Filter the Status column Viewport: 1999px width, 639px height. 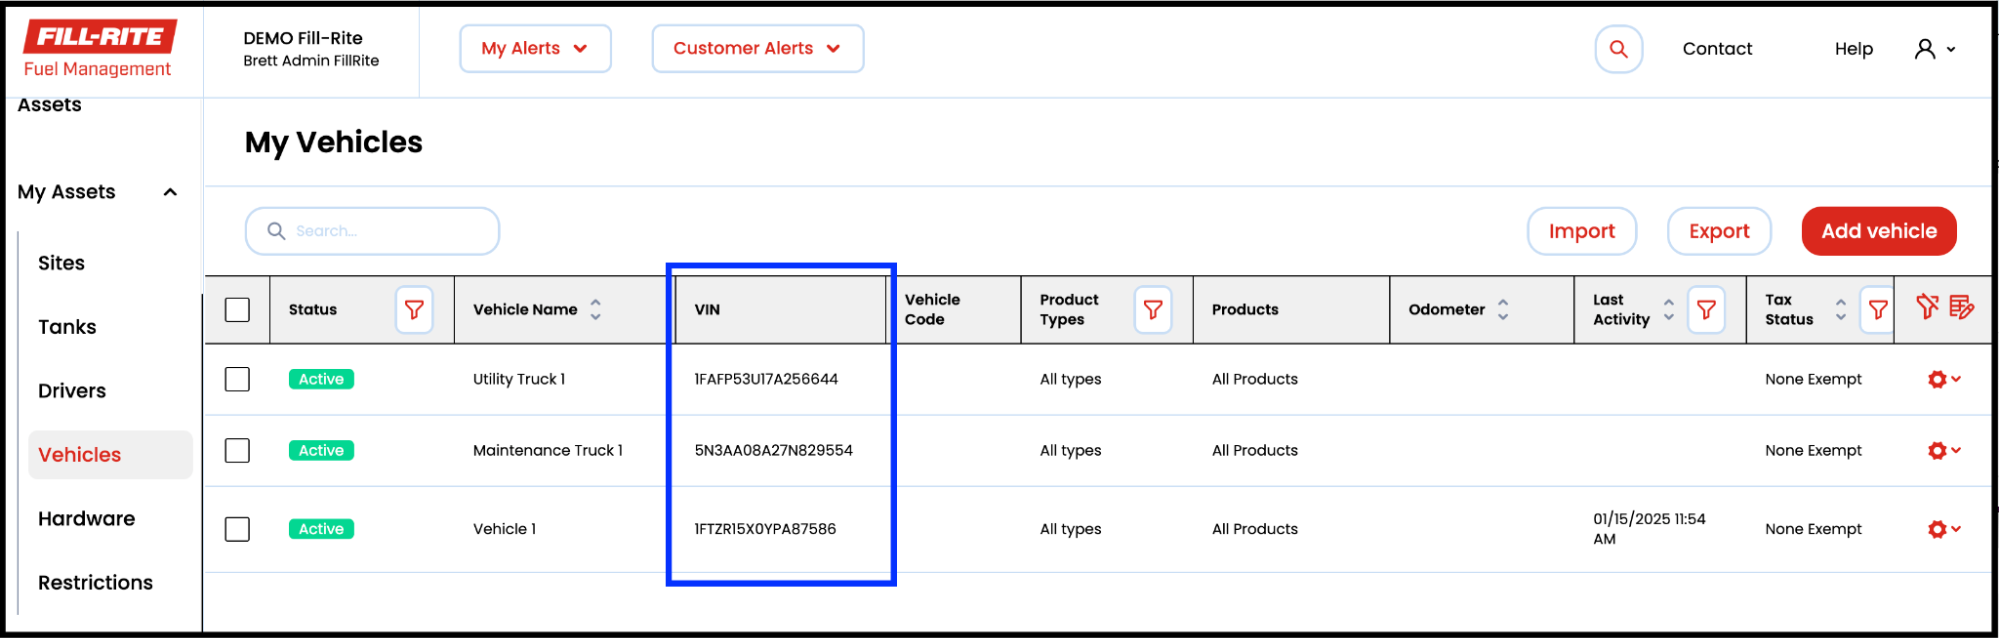coord(414,310)
